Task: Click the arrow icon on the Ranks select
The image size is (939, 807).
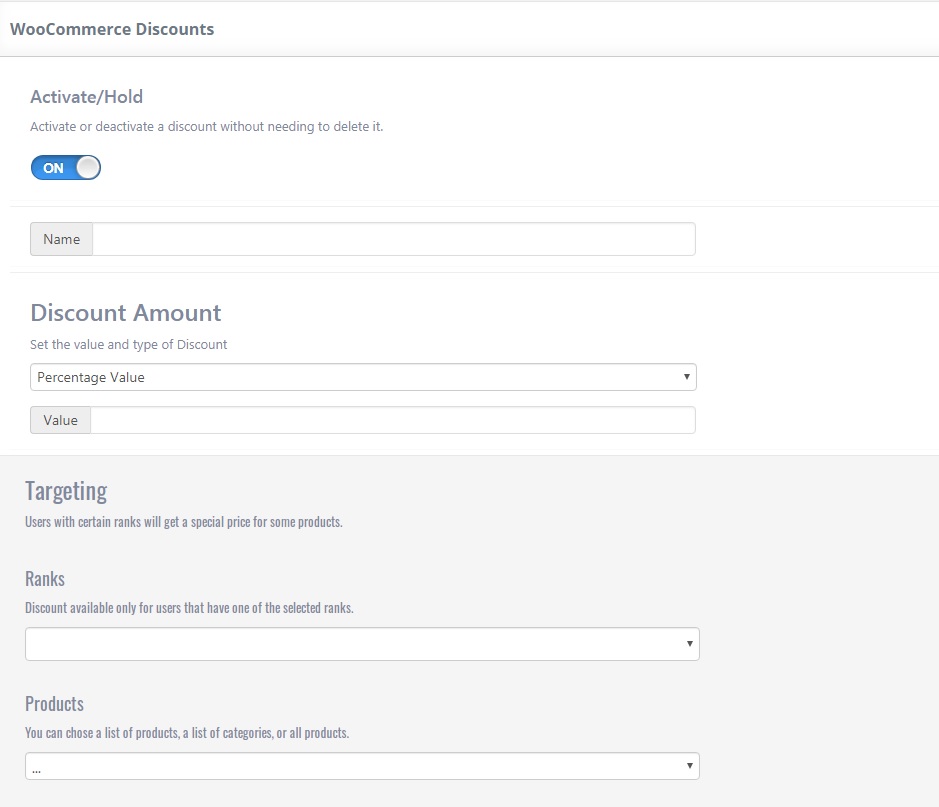Action: pos(689,644)
